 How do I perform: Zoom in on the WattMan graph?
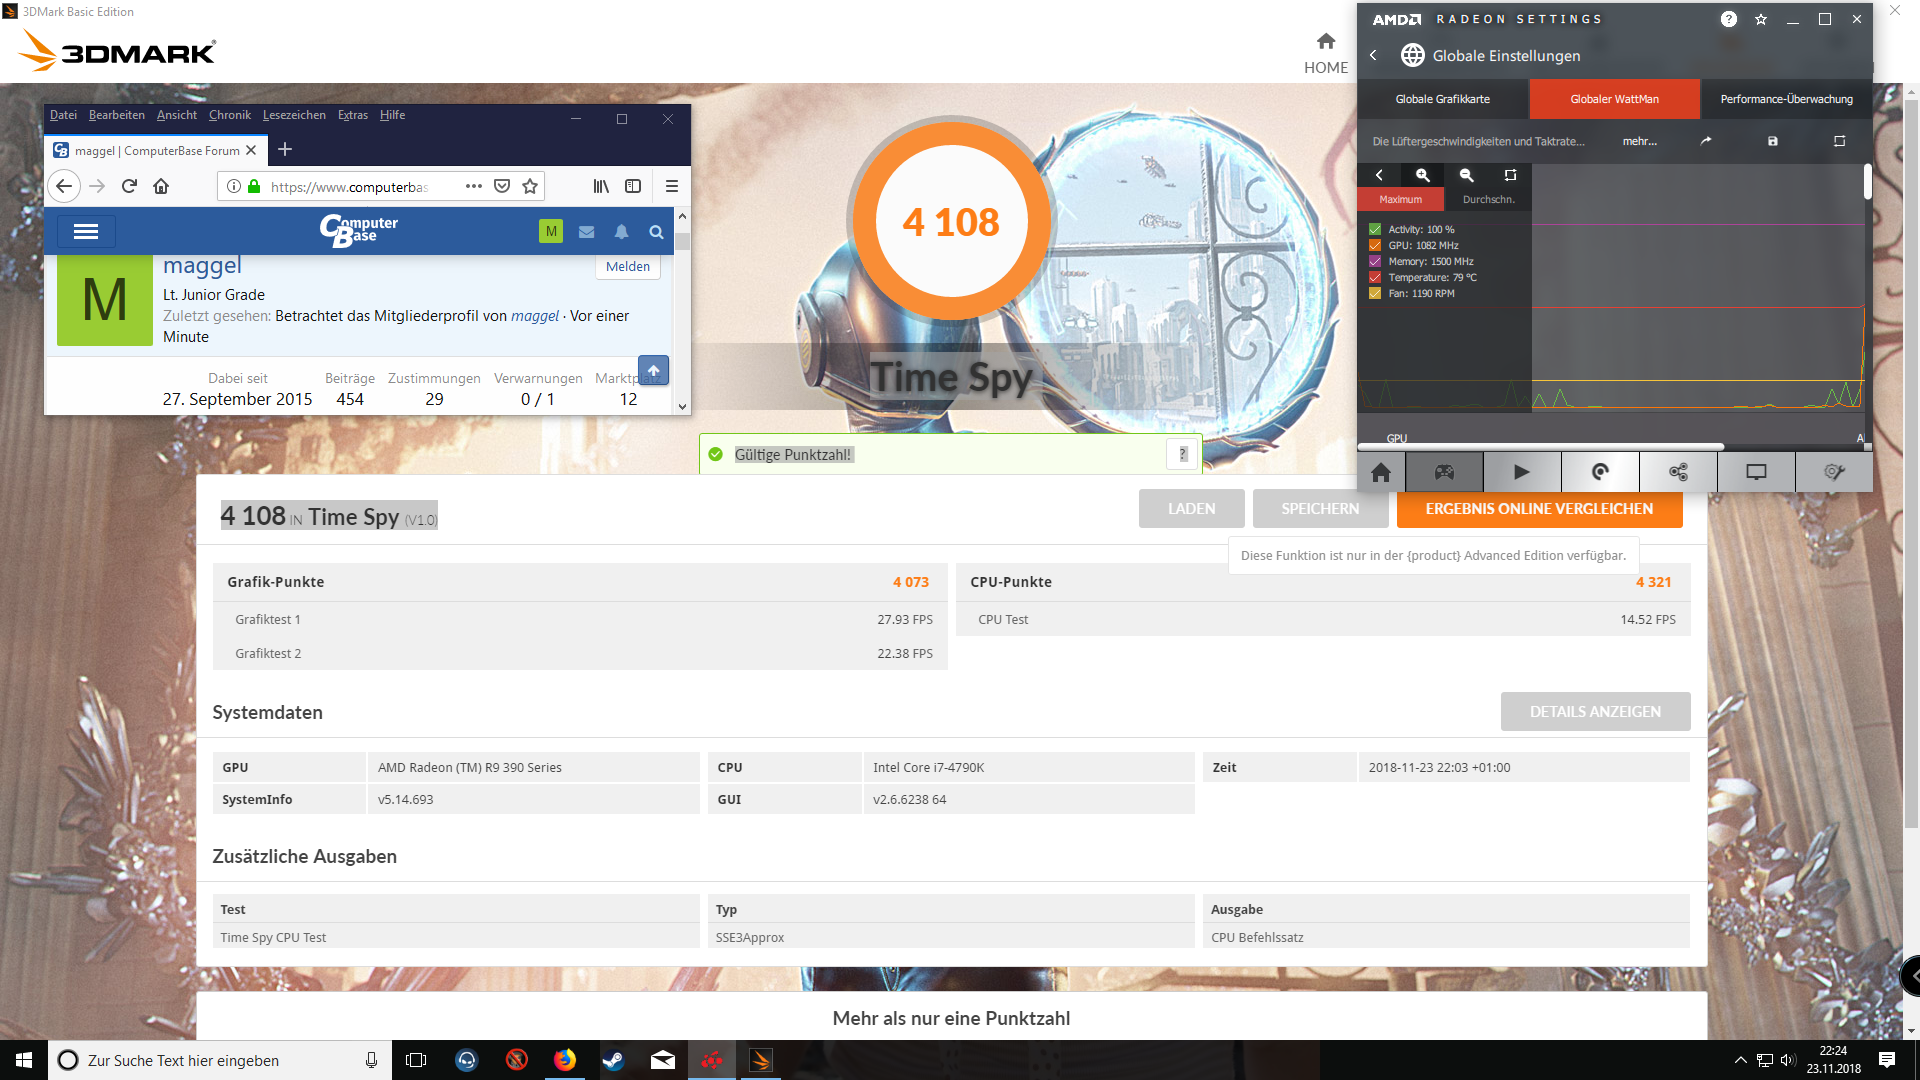1422,175
